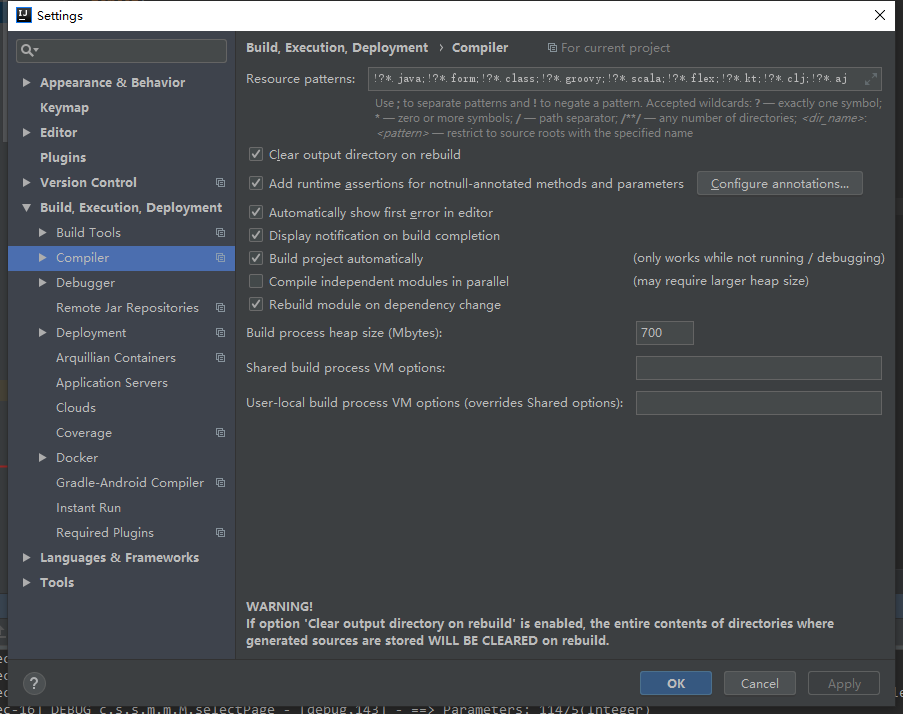Disable Build project automatically checkbox
Image resolution: width=903 pixels, height=714 pixels.
256,259
